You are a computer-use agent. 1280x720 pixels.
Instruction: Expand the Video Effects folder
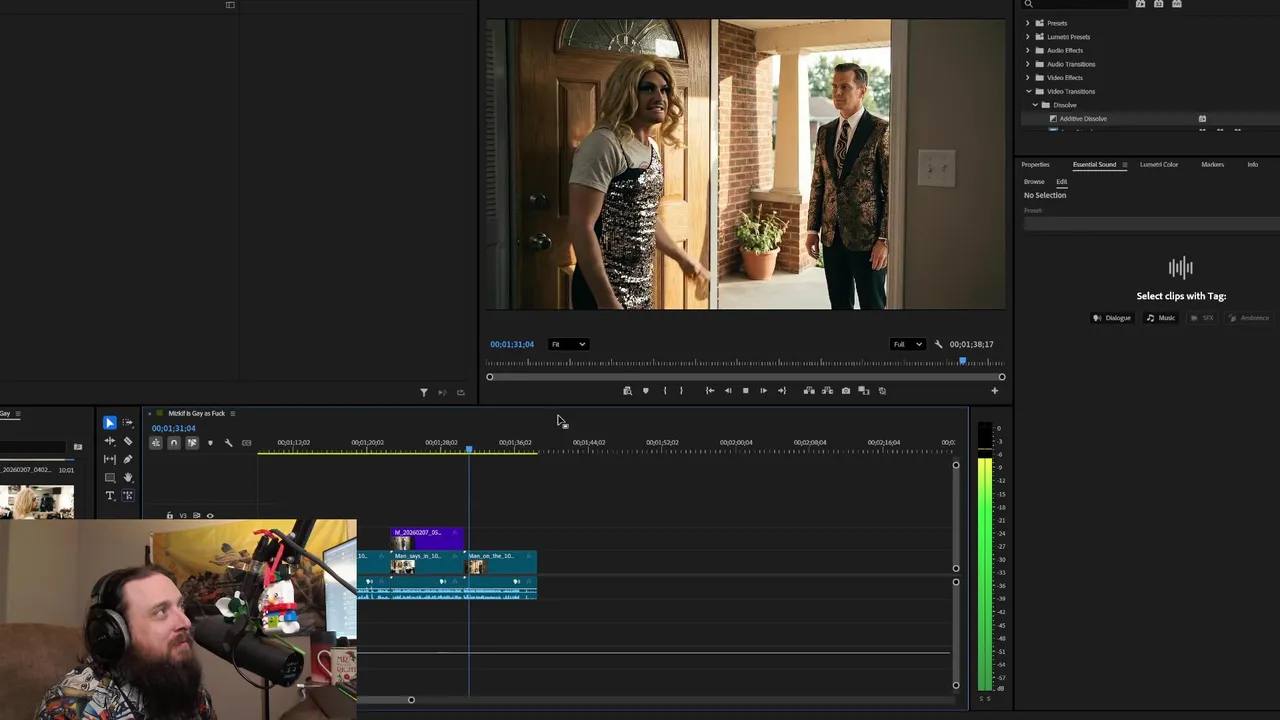[x=1028, y=77]
